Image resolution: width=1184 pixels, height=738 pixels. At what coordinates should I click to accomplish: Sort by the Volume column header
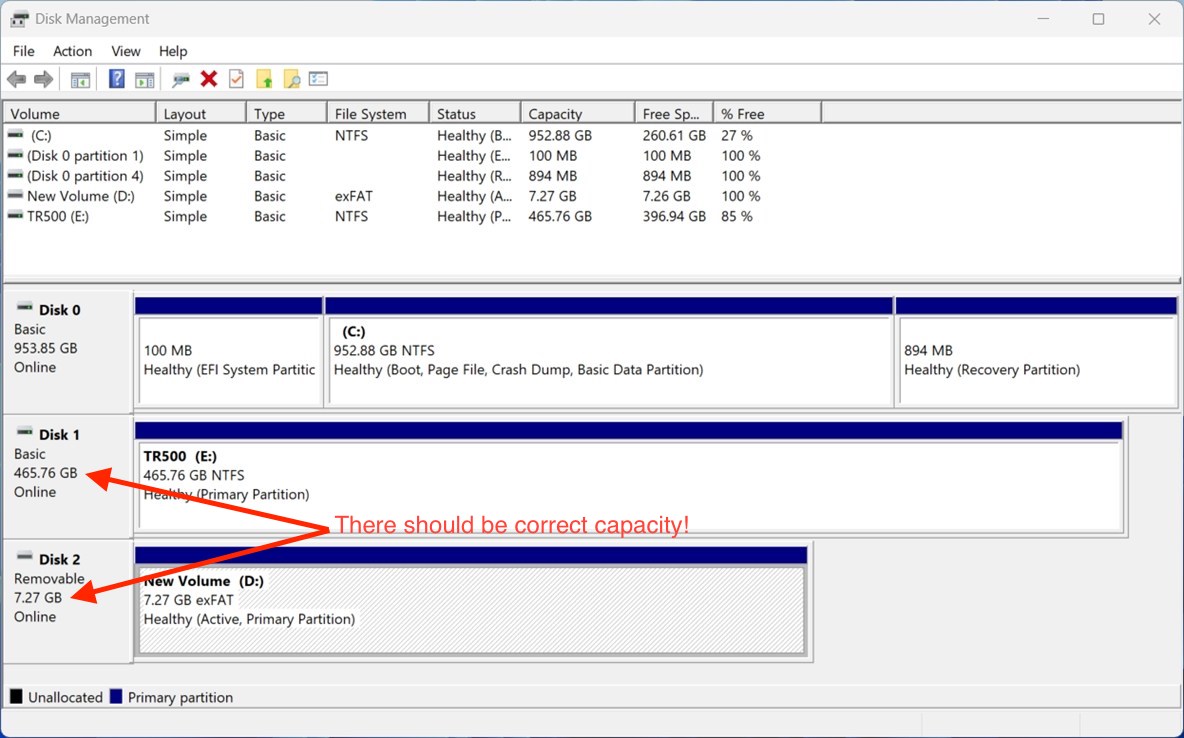[80, 113]
